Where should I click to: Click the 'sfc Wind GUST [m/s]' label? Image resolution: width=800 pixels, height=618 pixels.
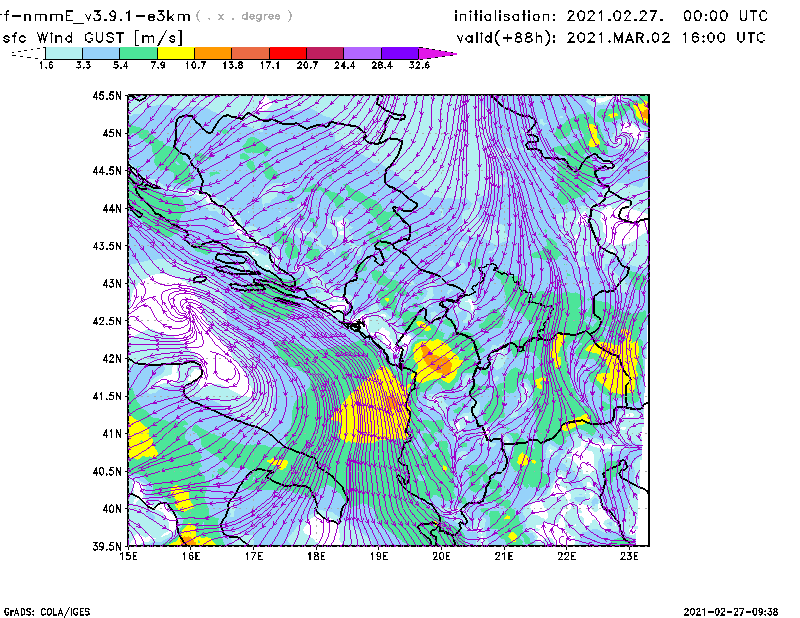tap(92, 38)
